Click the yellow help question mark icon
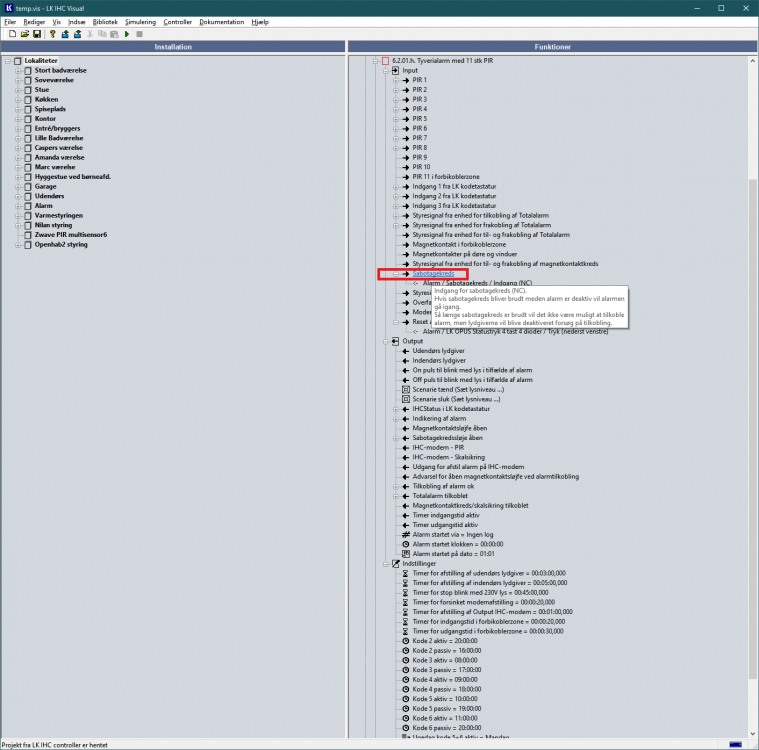This screenshot has width=759, height=750. click(x=52, y=34)
